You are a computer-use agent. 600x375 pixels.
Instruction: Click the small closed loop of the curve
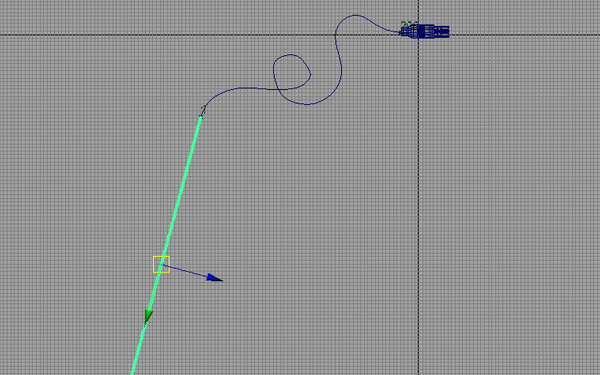point(292,72)
